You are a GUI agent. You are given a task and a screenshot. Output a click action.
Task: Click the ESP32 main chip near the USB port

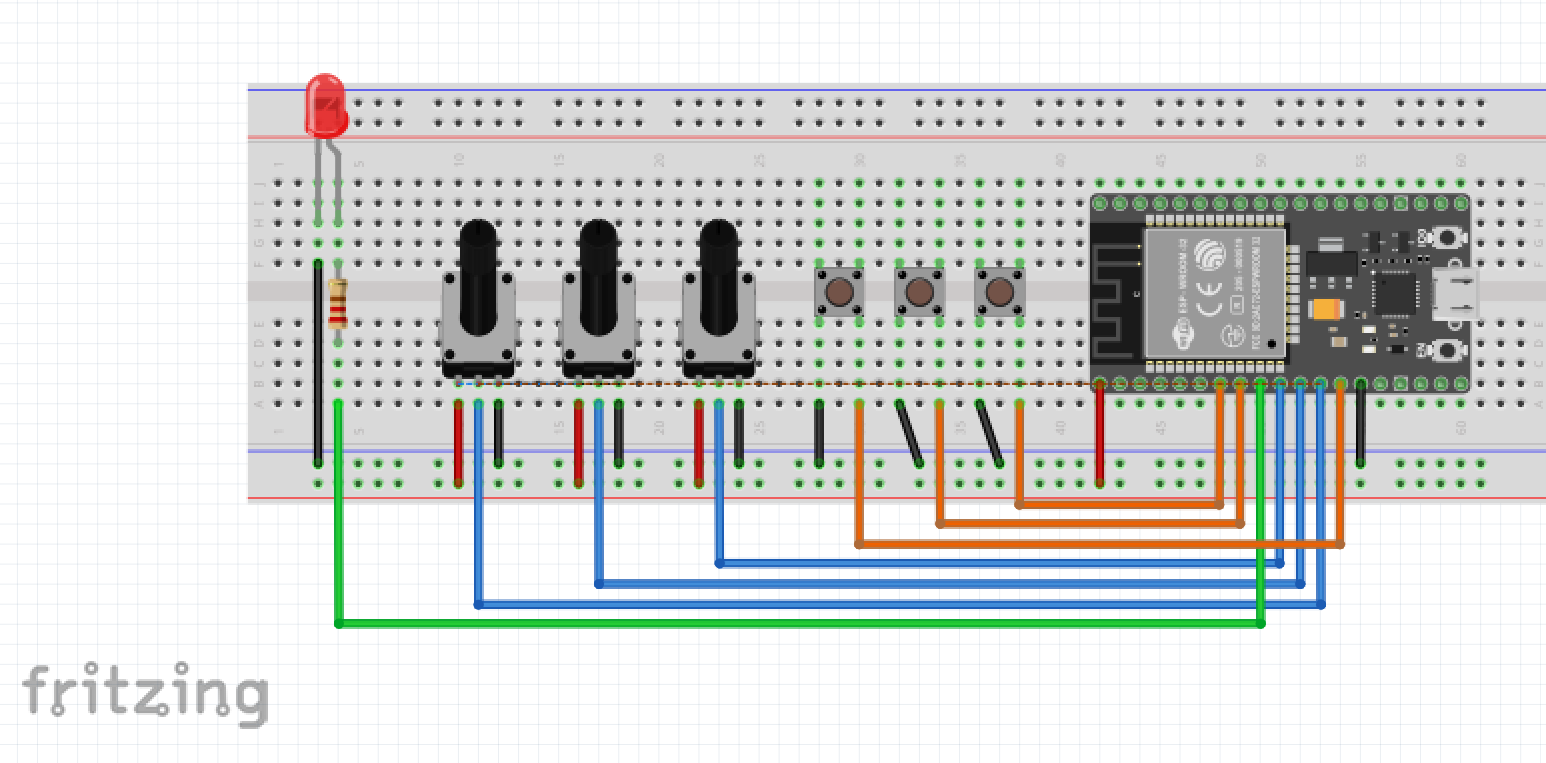click(x=1393, y=293)
